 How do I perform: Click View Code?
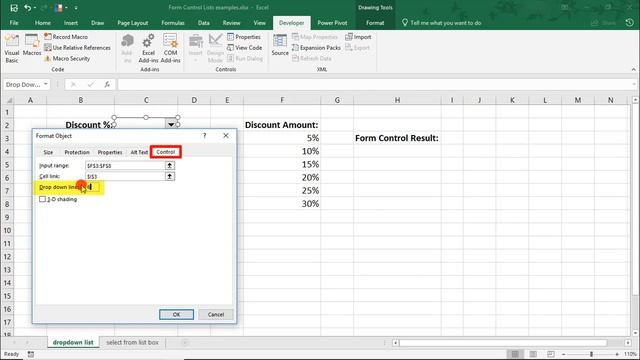(244, 48)
